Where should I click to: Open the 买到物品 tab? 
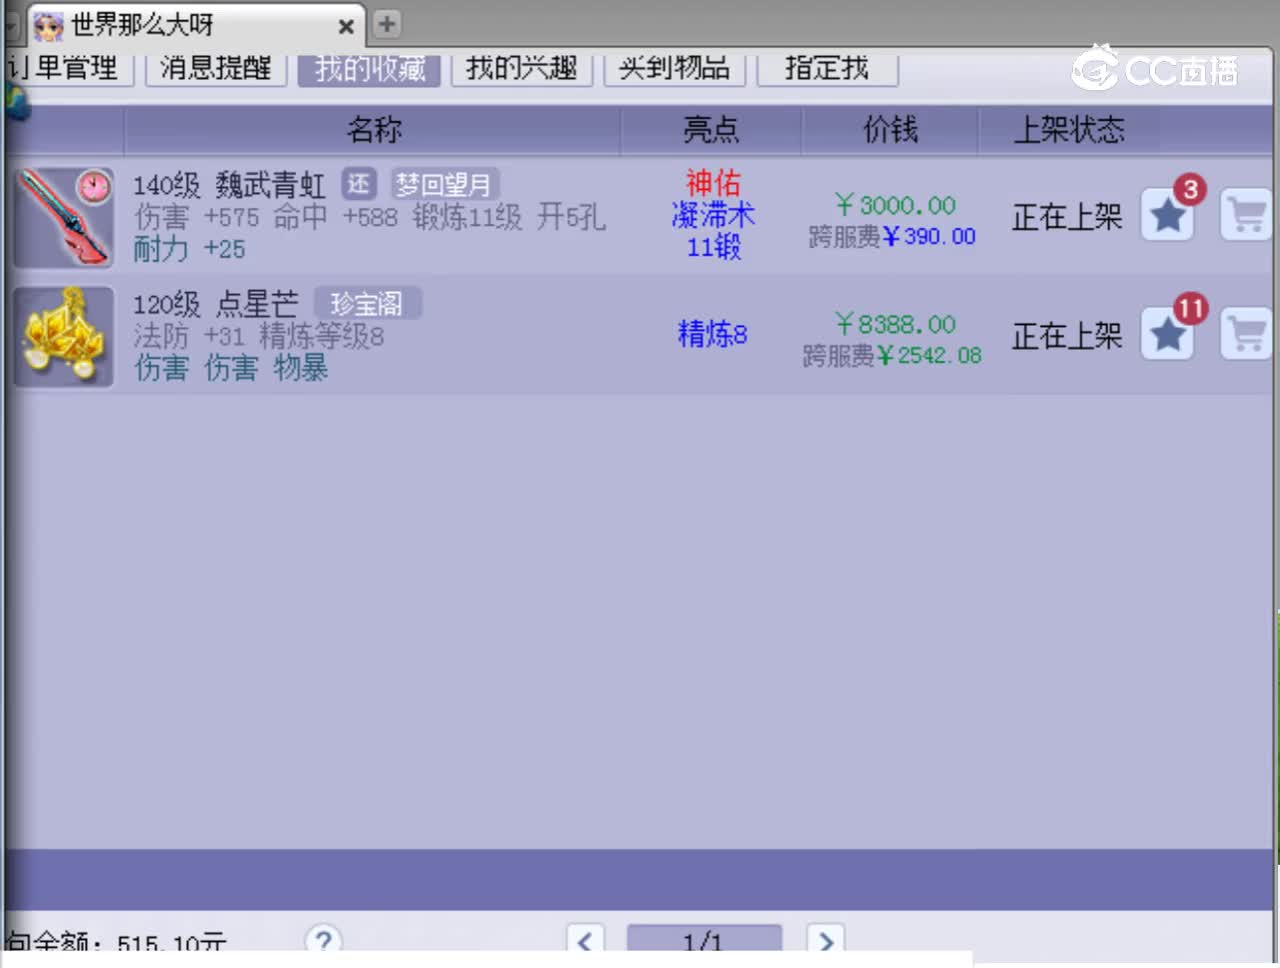pos(674,68)
